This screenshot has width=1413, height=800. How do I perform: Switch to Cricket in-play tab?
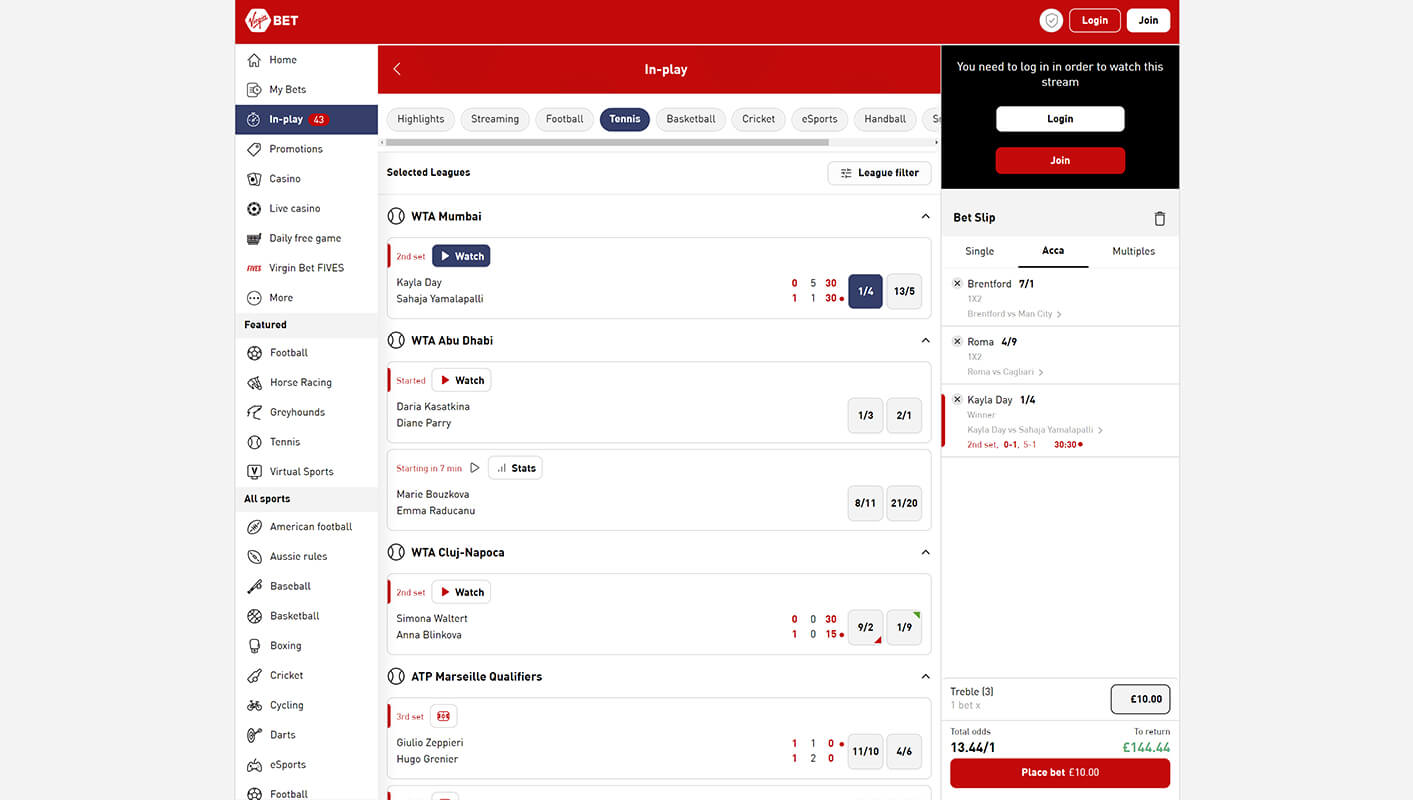pos(759,119)
